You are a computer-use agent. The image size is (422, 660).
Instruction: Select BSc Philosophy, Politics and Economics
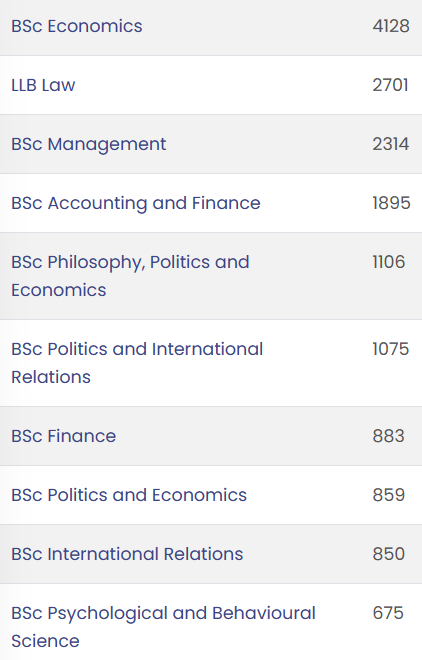(130, 276)
